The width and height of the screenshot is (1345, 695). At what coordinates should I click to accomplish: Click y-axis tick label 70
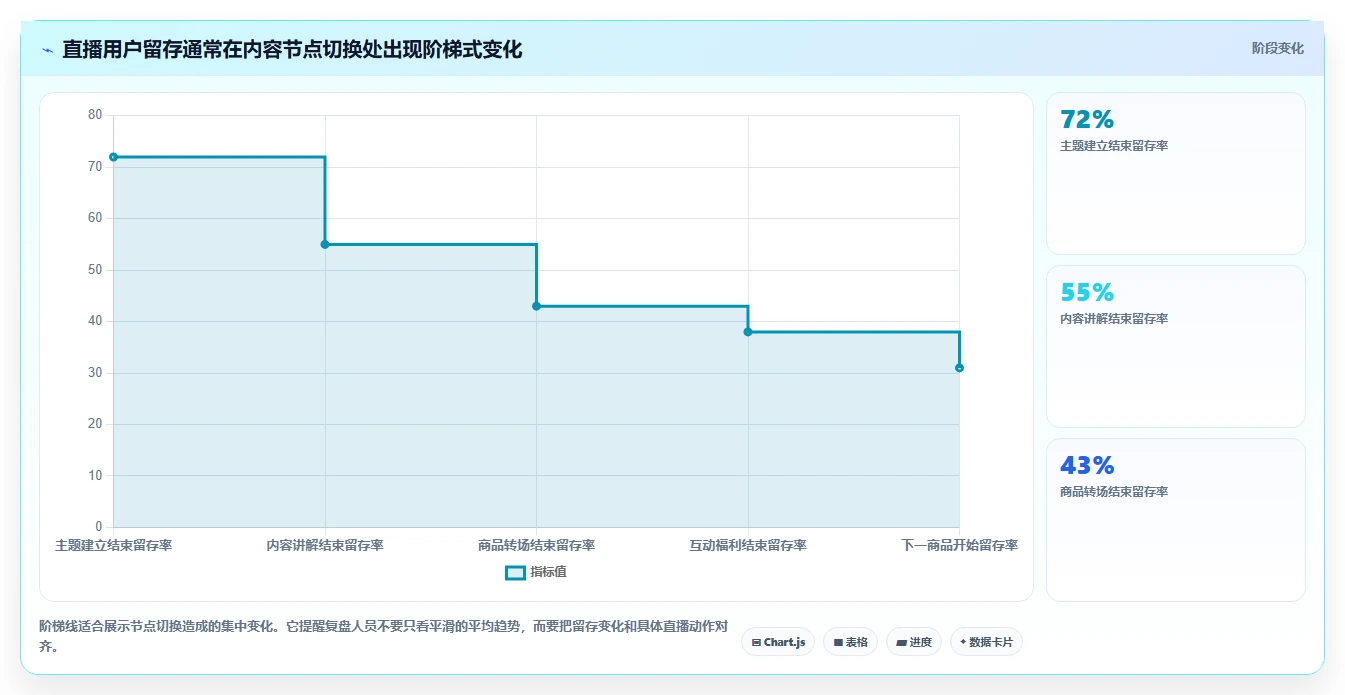95,167
